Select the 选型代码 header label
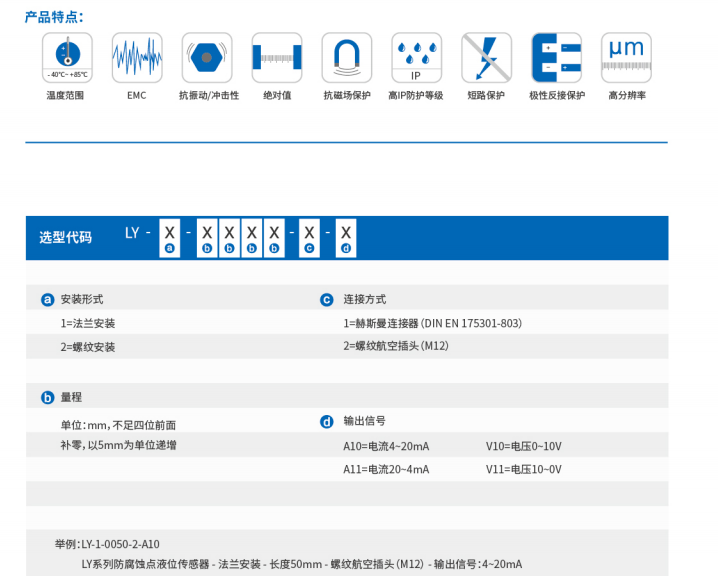The width and height of the screenshot is (718, 576). (65, 238)
